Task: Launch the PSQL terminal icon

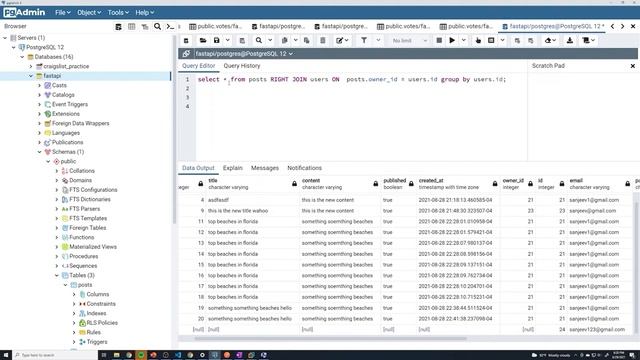Action: [170, 27]
